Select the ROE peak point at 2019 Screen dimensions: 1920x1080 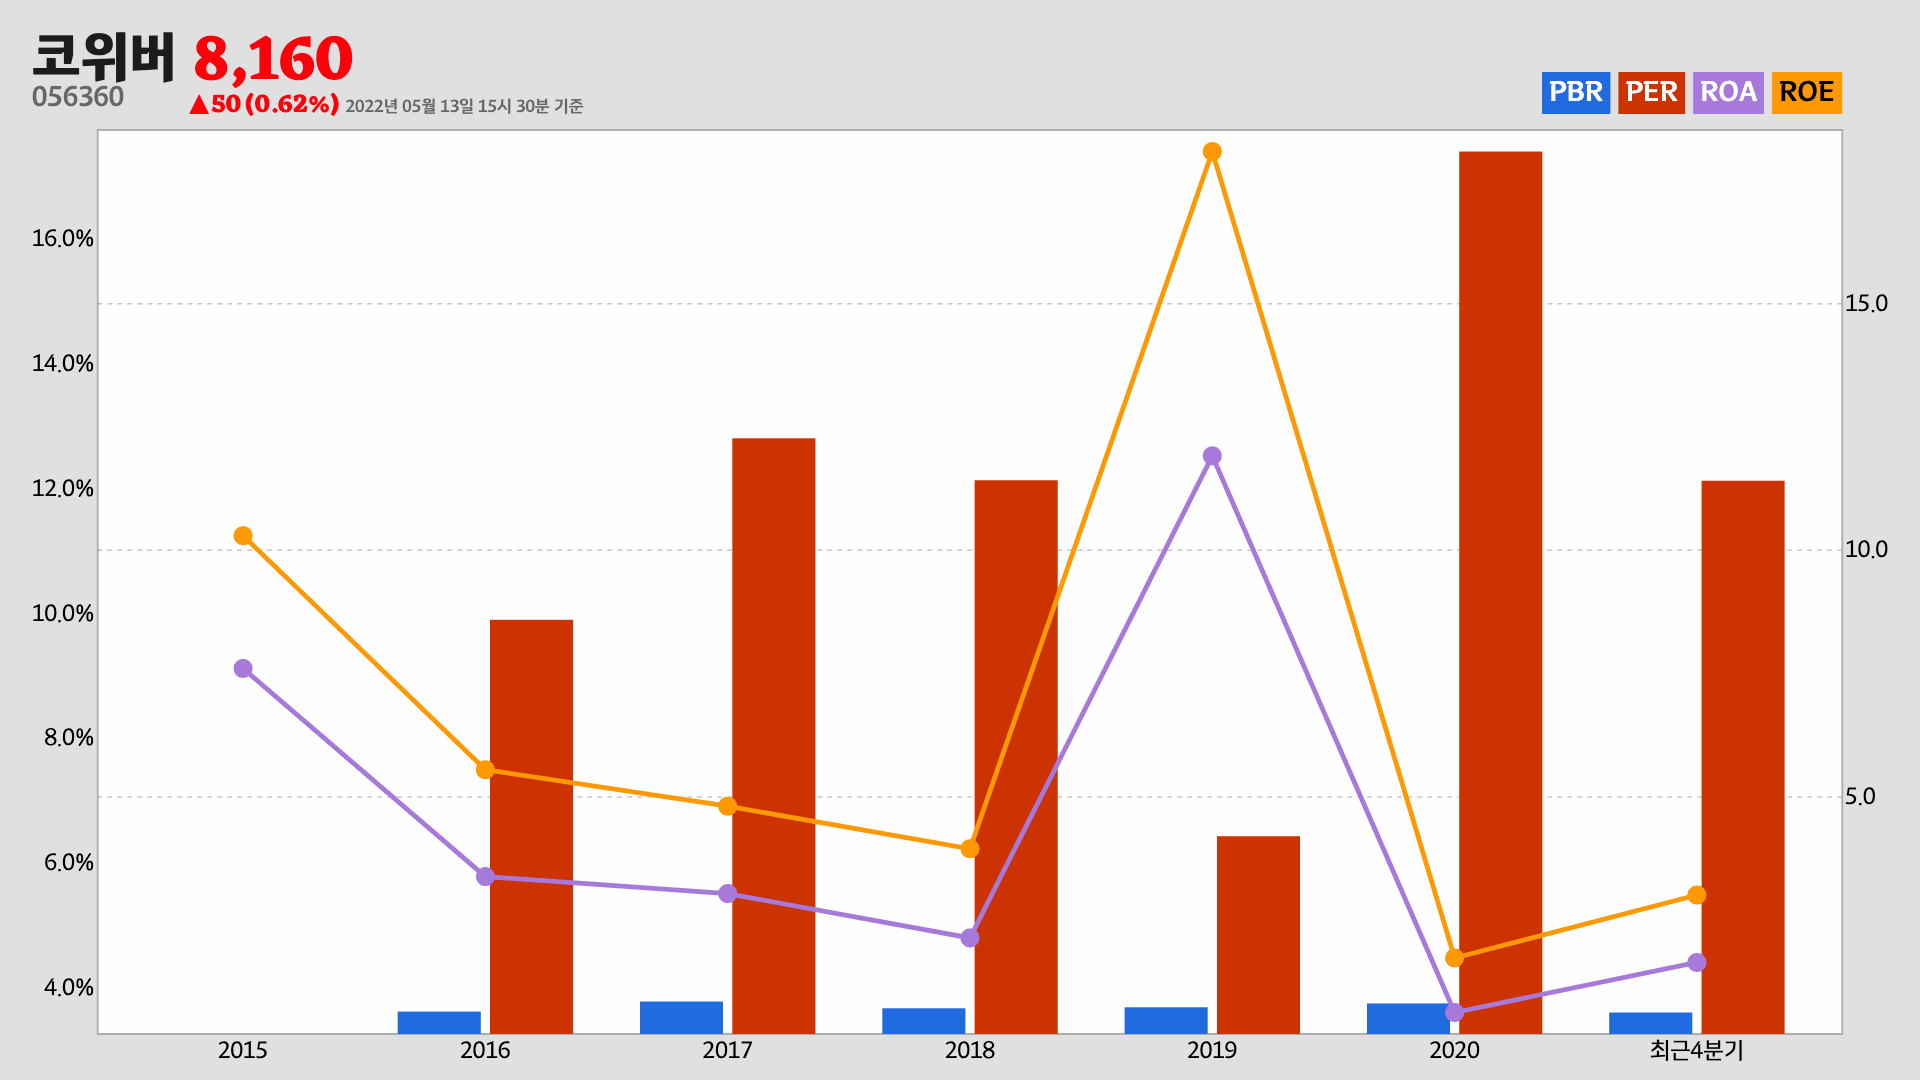[x=1212, y=152]
